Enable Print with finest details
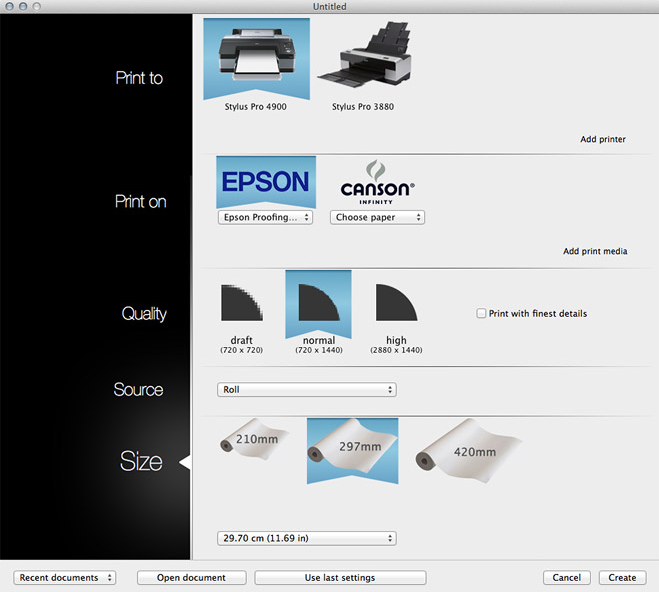 pyautogui.click(x=482, y=314)
